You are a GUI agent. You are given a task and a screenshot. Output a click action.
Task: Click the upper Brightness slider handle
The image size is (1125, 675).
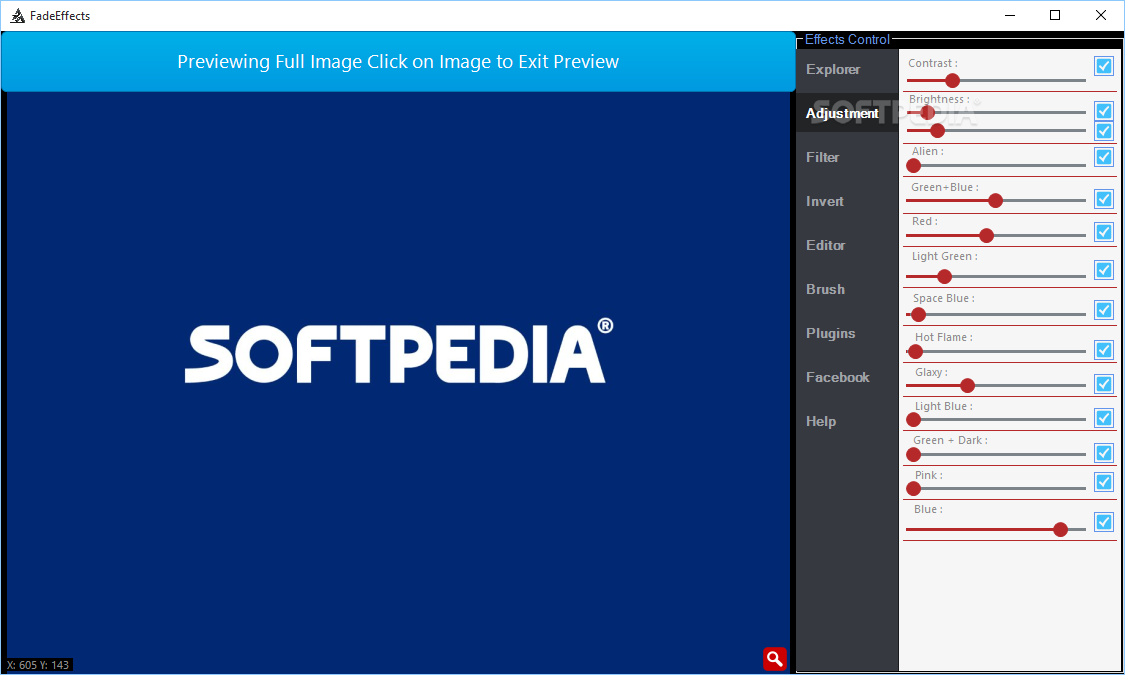point(927,113)
